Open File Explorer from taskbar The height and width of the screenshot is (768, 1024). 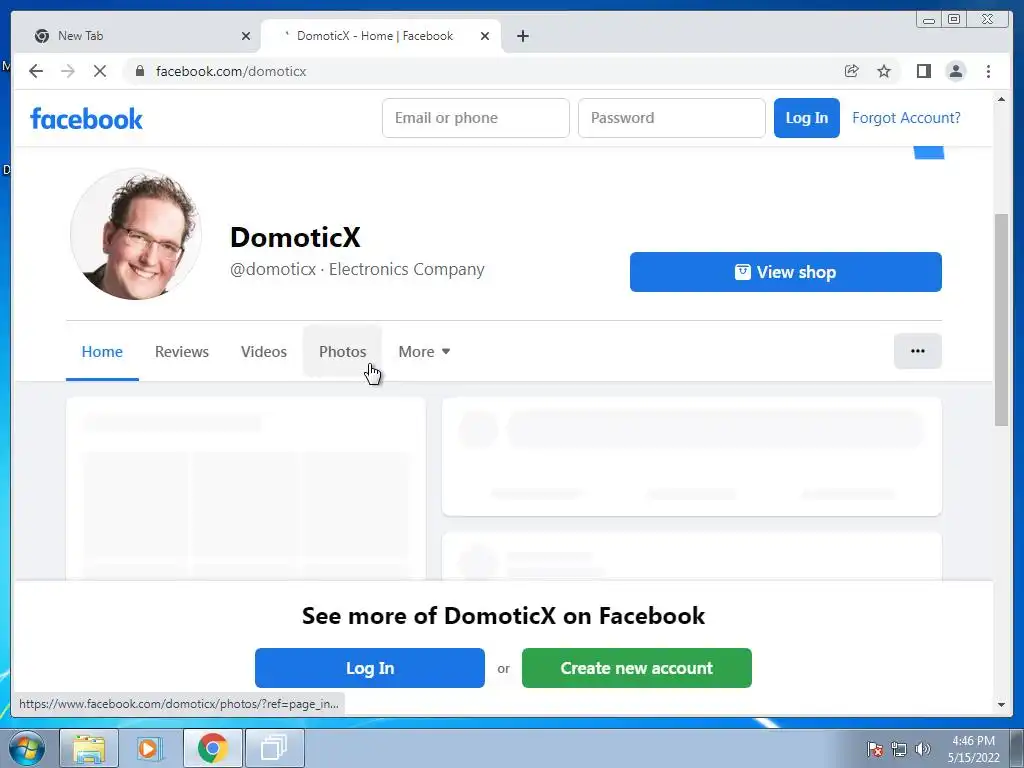coord(89,748)
